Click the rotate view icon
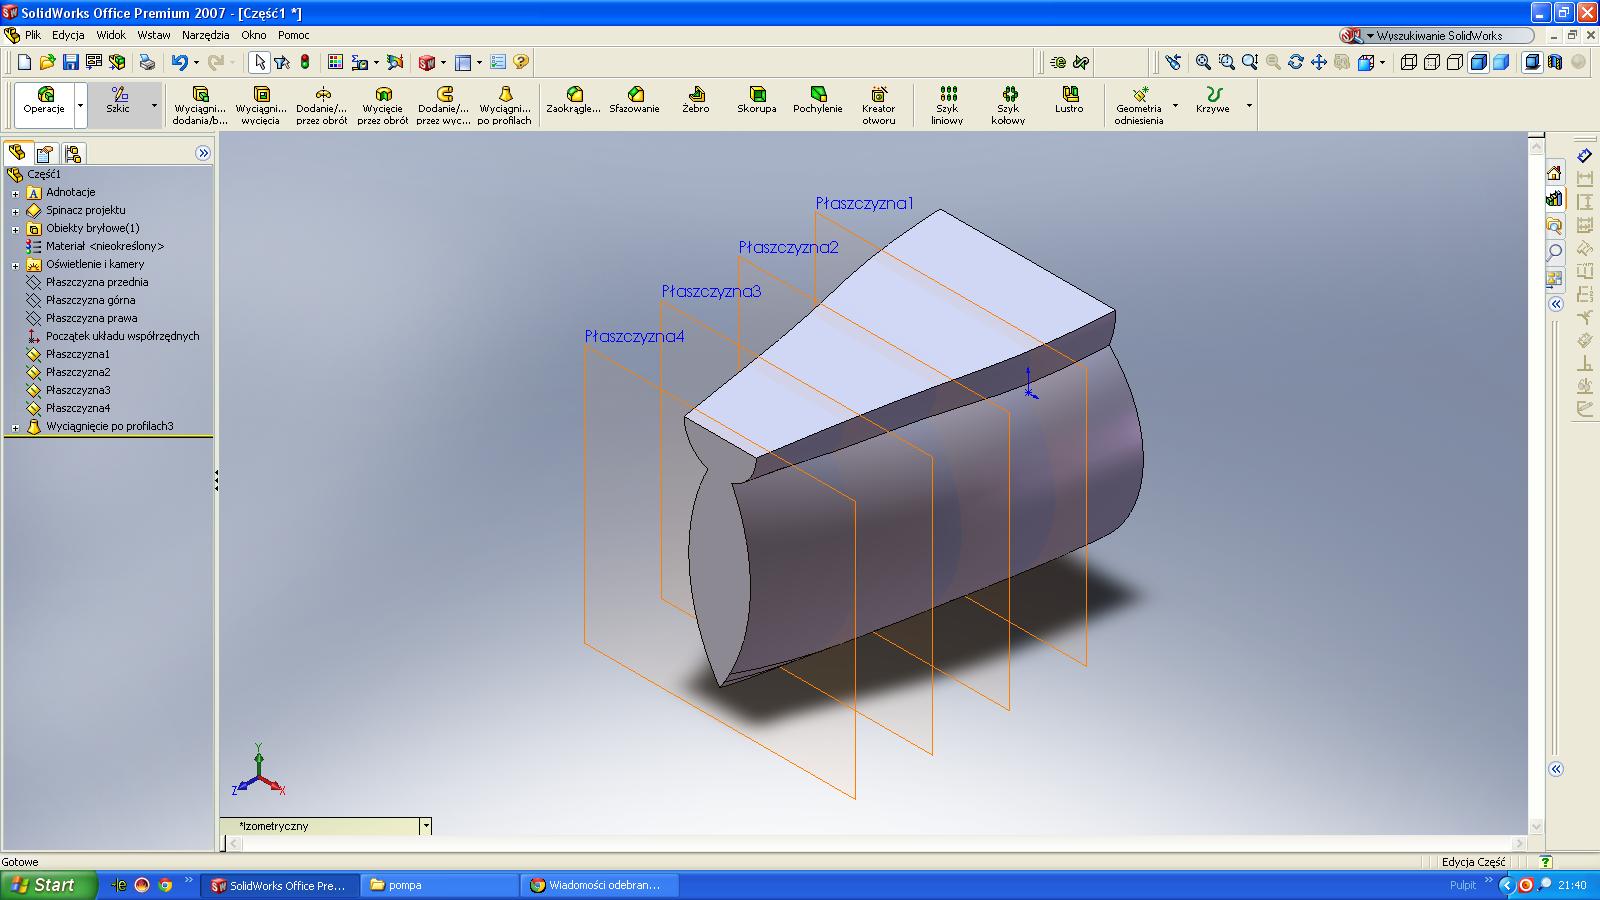Image resolution: width=1600 pixels, height=900 pixels. [x=1296, y=62]
